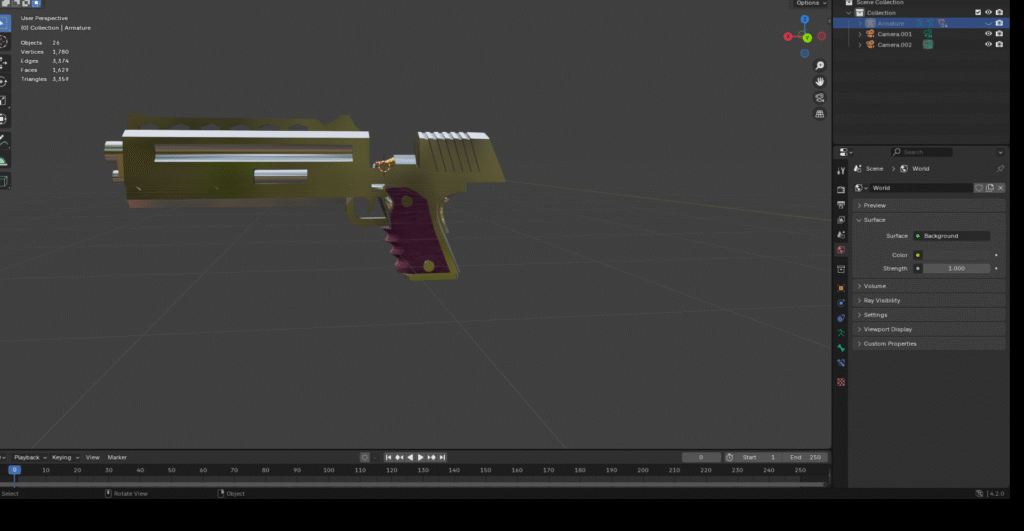The width and height of the screenshot is (1024, 531).
Task: Open the Options dropdown in viewport header
Action: (810, 3)
